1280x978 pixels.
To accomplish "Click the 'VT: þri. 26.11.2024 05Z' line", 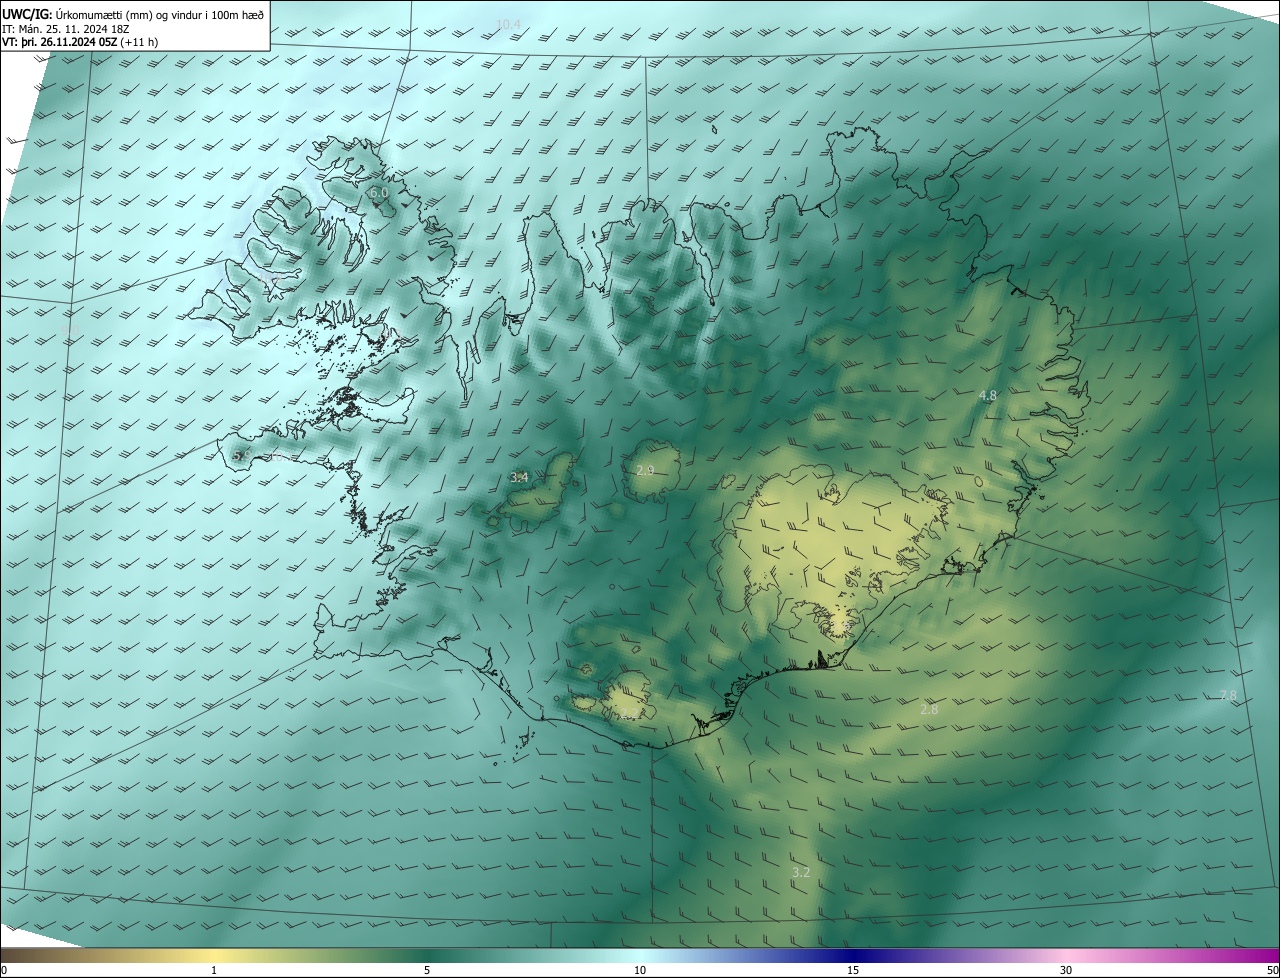I will pyautogui.click(x=80, y=42).
